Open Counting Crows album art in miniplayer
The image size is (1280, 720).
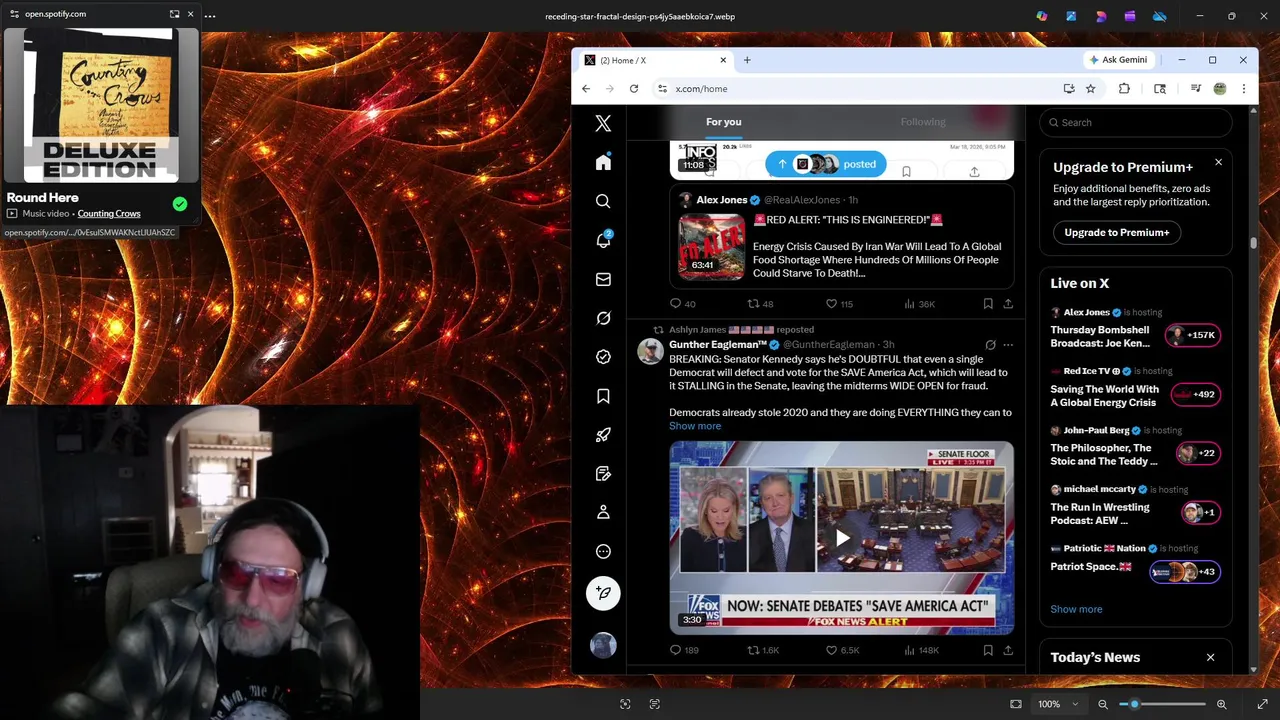101,106
